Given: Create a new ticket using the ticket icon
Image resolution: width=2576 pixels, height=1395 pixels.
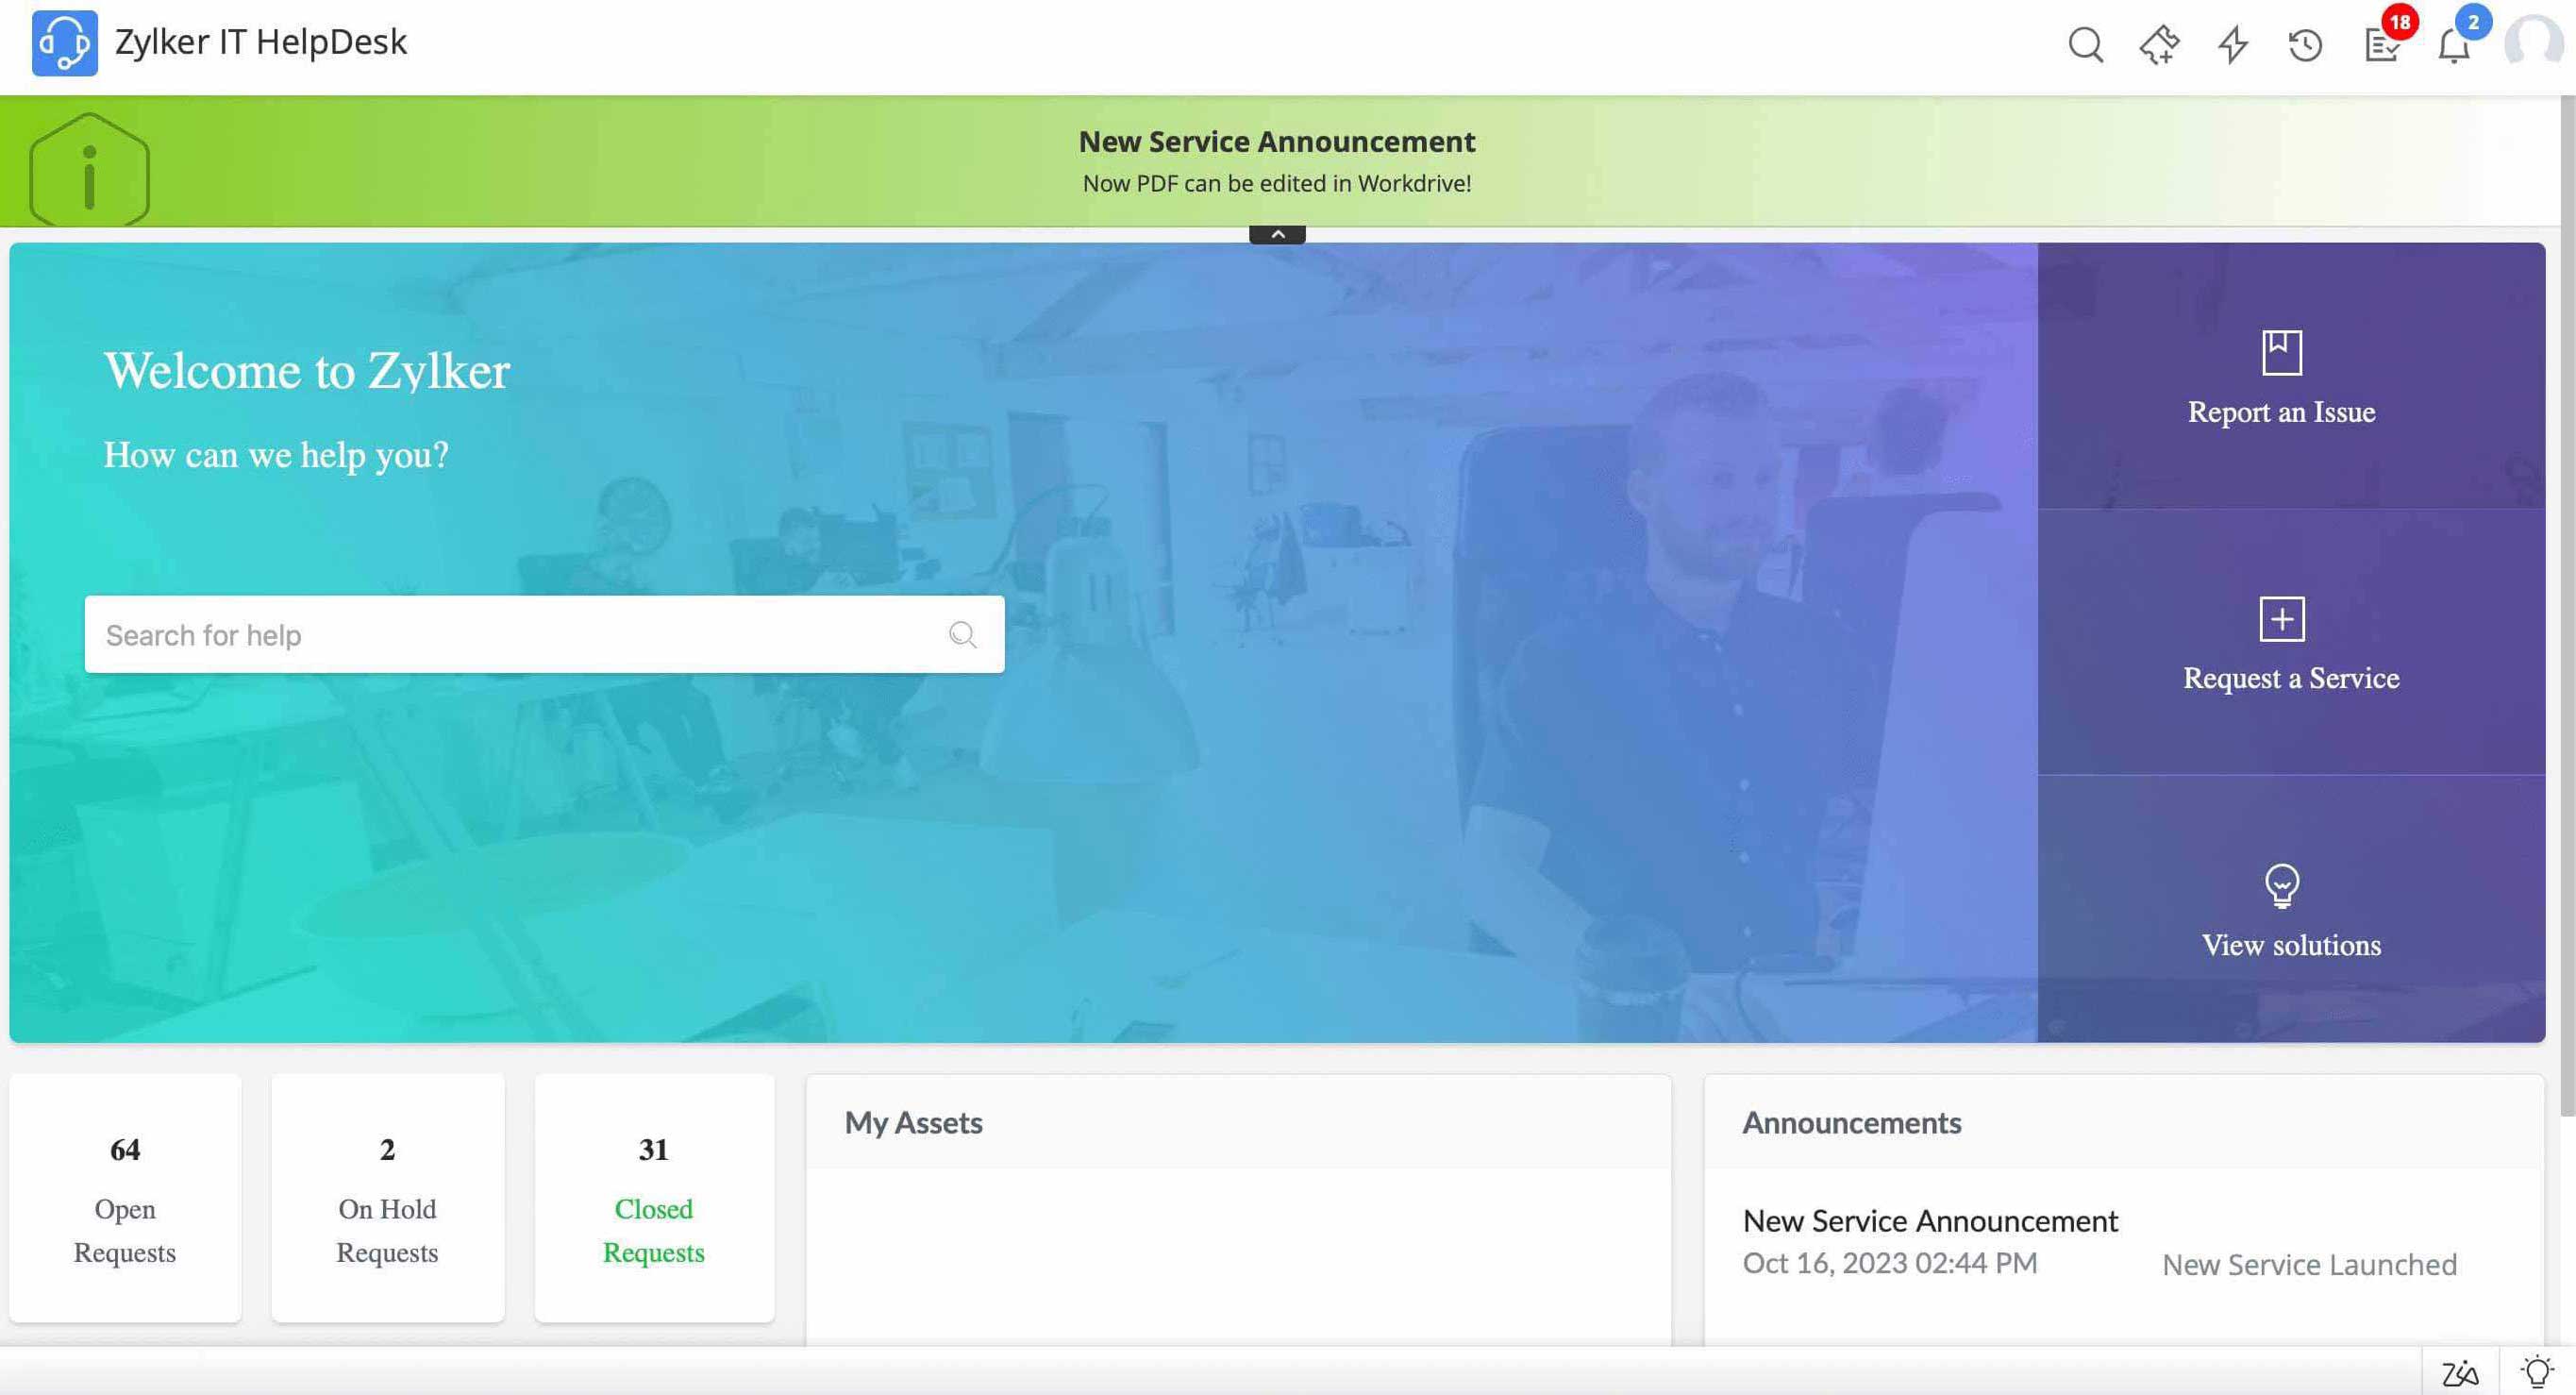Looking at the screenshot, I should 2160,44.
